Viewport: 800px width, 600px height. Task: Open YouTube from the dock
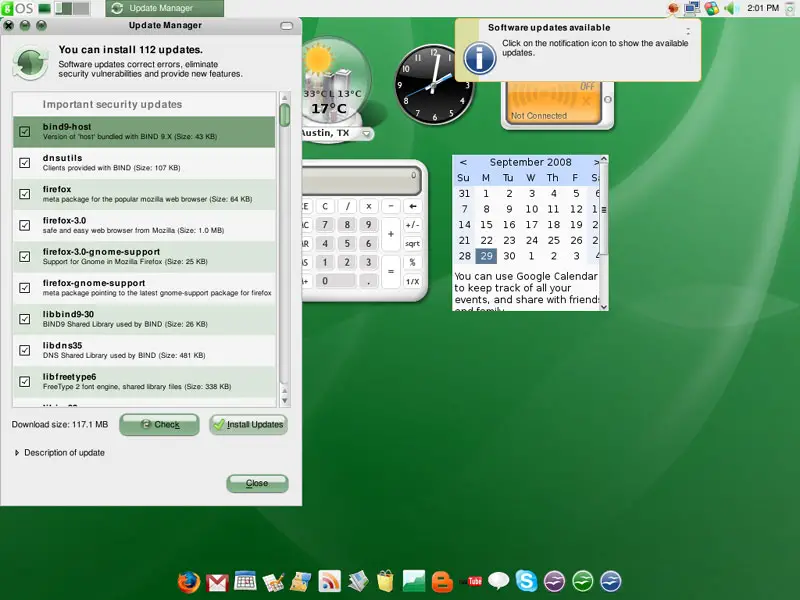pos(470,581)
